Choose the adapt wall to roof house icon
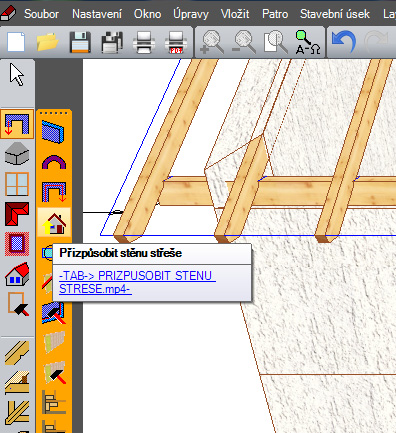Image resolution: width=396 pixels, height=433 pixels. point(54,222)
